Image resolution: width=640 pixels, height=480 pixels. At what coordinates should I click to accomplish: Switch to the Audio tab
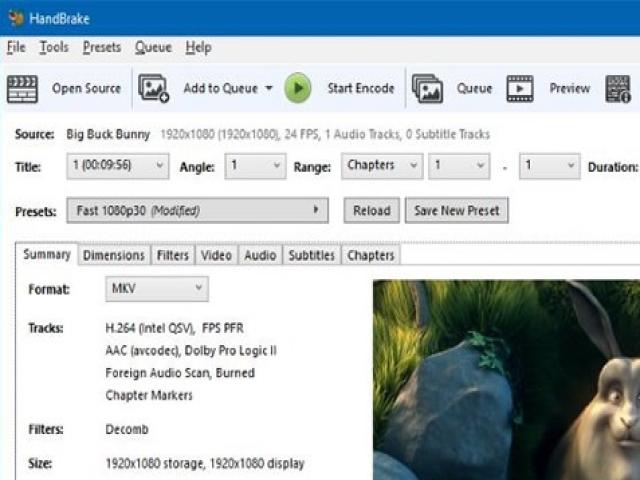260,256
